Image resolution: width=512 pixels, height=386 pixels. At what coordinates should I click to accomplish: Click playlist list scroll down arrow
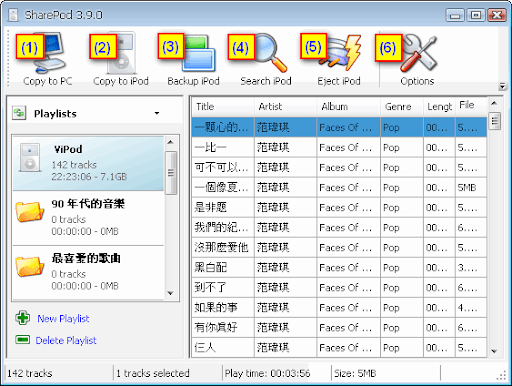coord(171,293)
